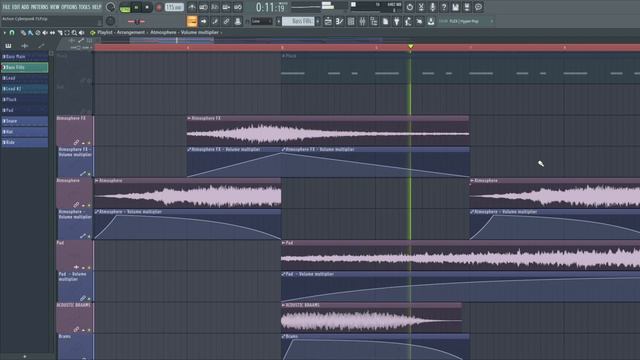Toggle the countdown before recording icon
The image size is (640, 360).
(x=215, y=7)
